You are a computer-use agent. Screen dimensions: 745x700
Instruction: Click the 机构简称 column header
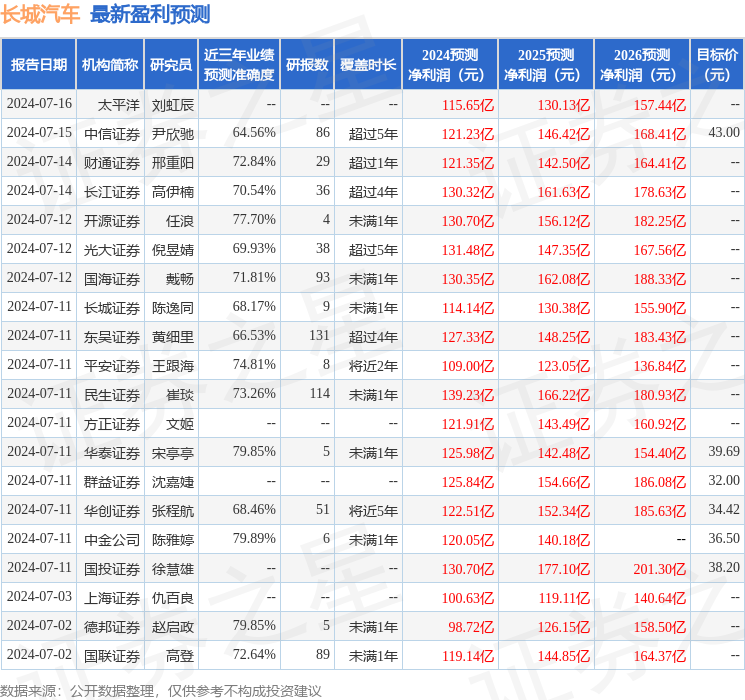coord(110,65)
